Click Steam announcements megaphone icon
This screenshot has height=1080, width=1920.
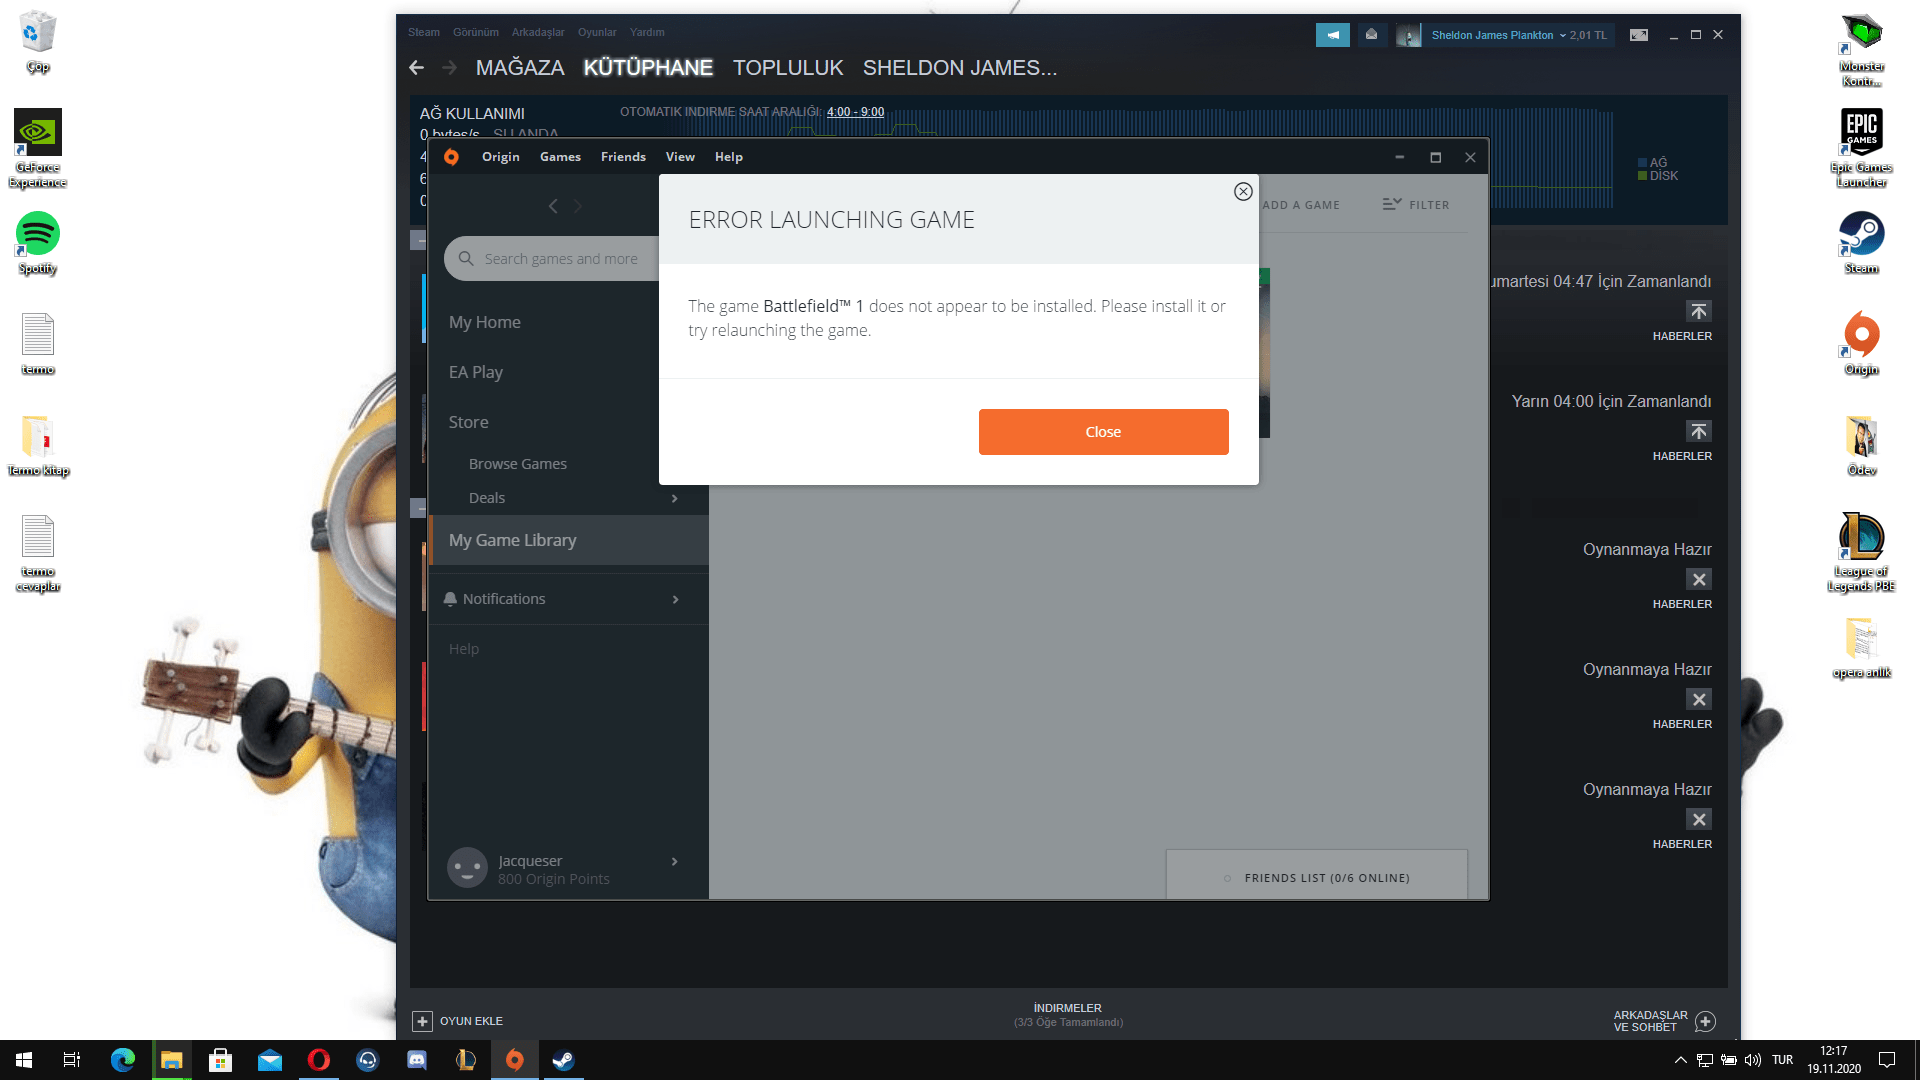pos(1332,35)
